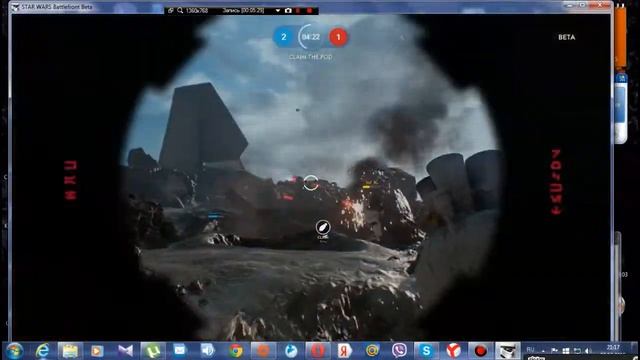Image resolution: width=640 pixels, height=360 pixels.
Task: Click the RU language indicator
Action: pyautogui.click(x=531, y=349)
